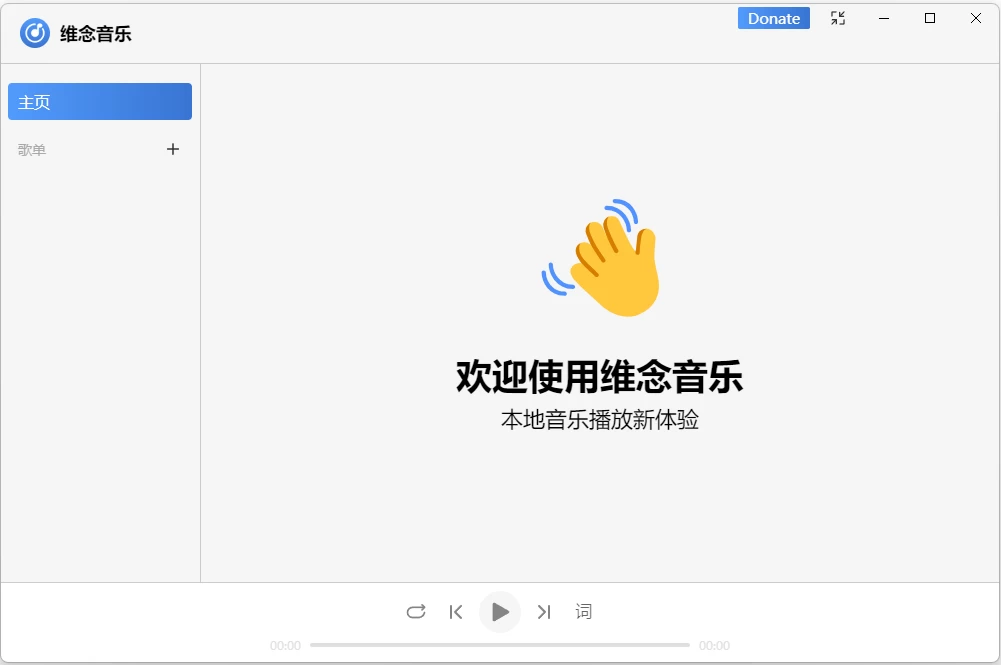The width and height of the screenshot is (1001, 665).
Task: Skip to the next track
Action: [544, 612]
